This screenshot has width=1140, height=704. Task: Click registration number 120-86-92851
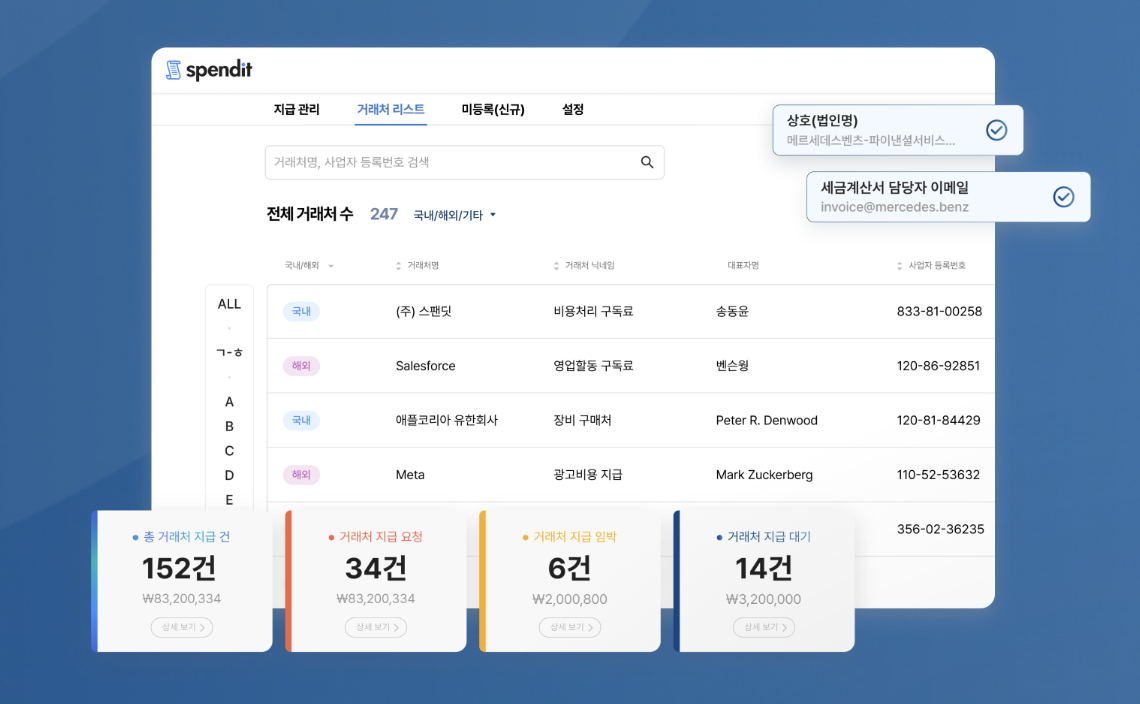pyautogui.click(x=938, y=366)
